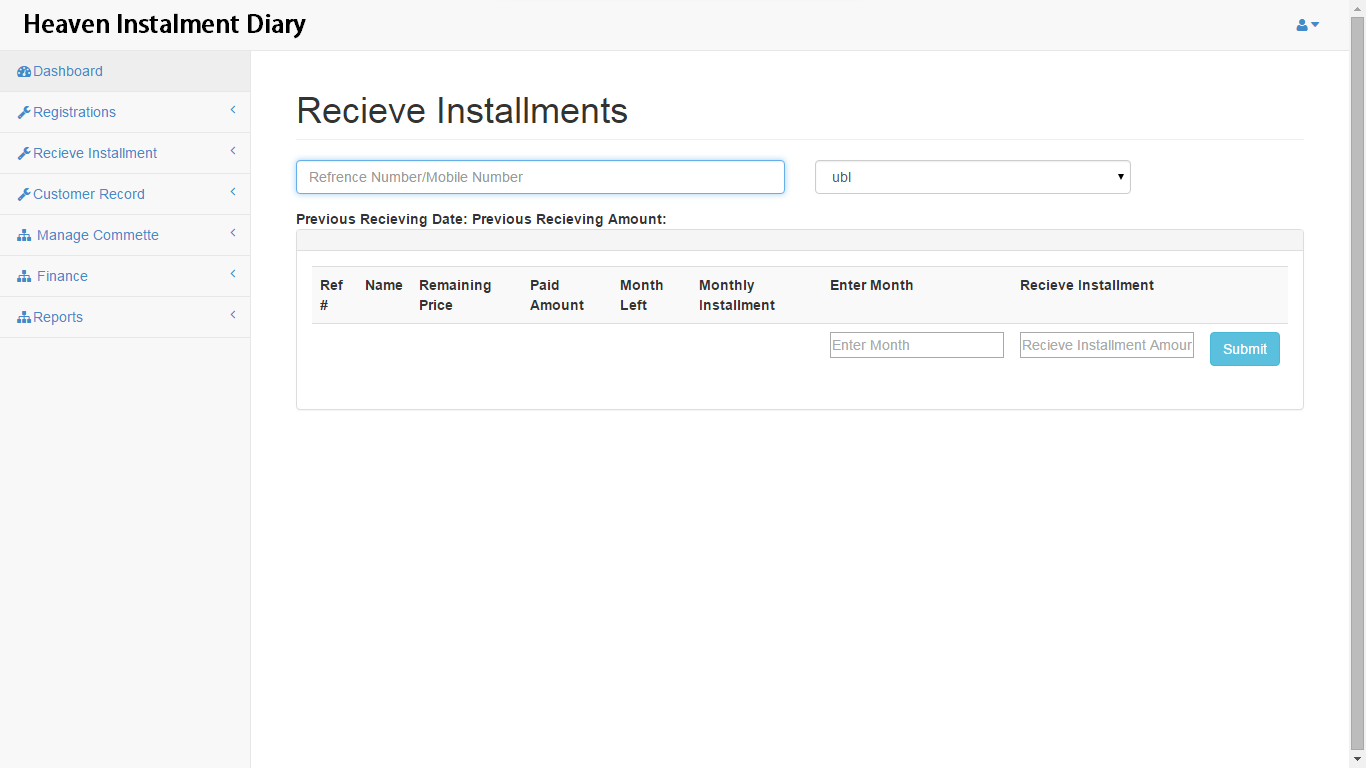This screenshot has width=1366, height=768.
Task: Expand the Registrations chevron arrow
Action: point(233,110)
